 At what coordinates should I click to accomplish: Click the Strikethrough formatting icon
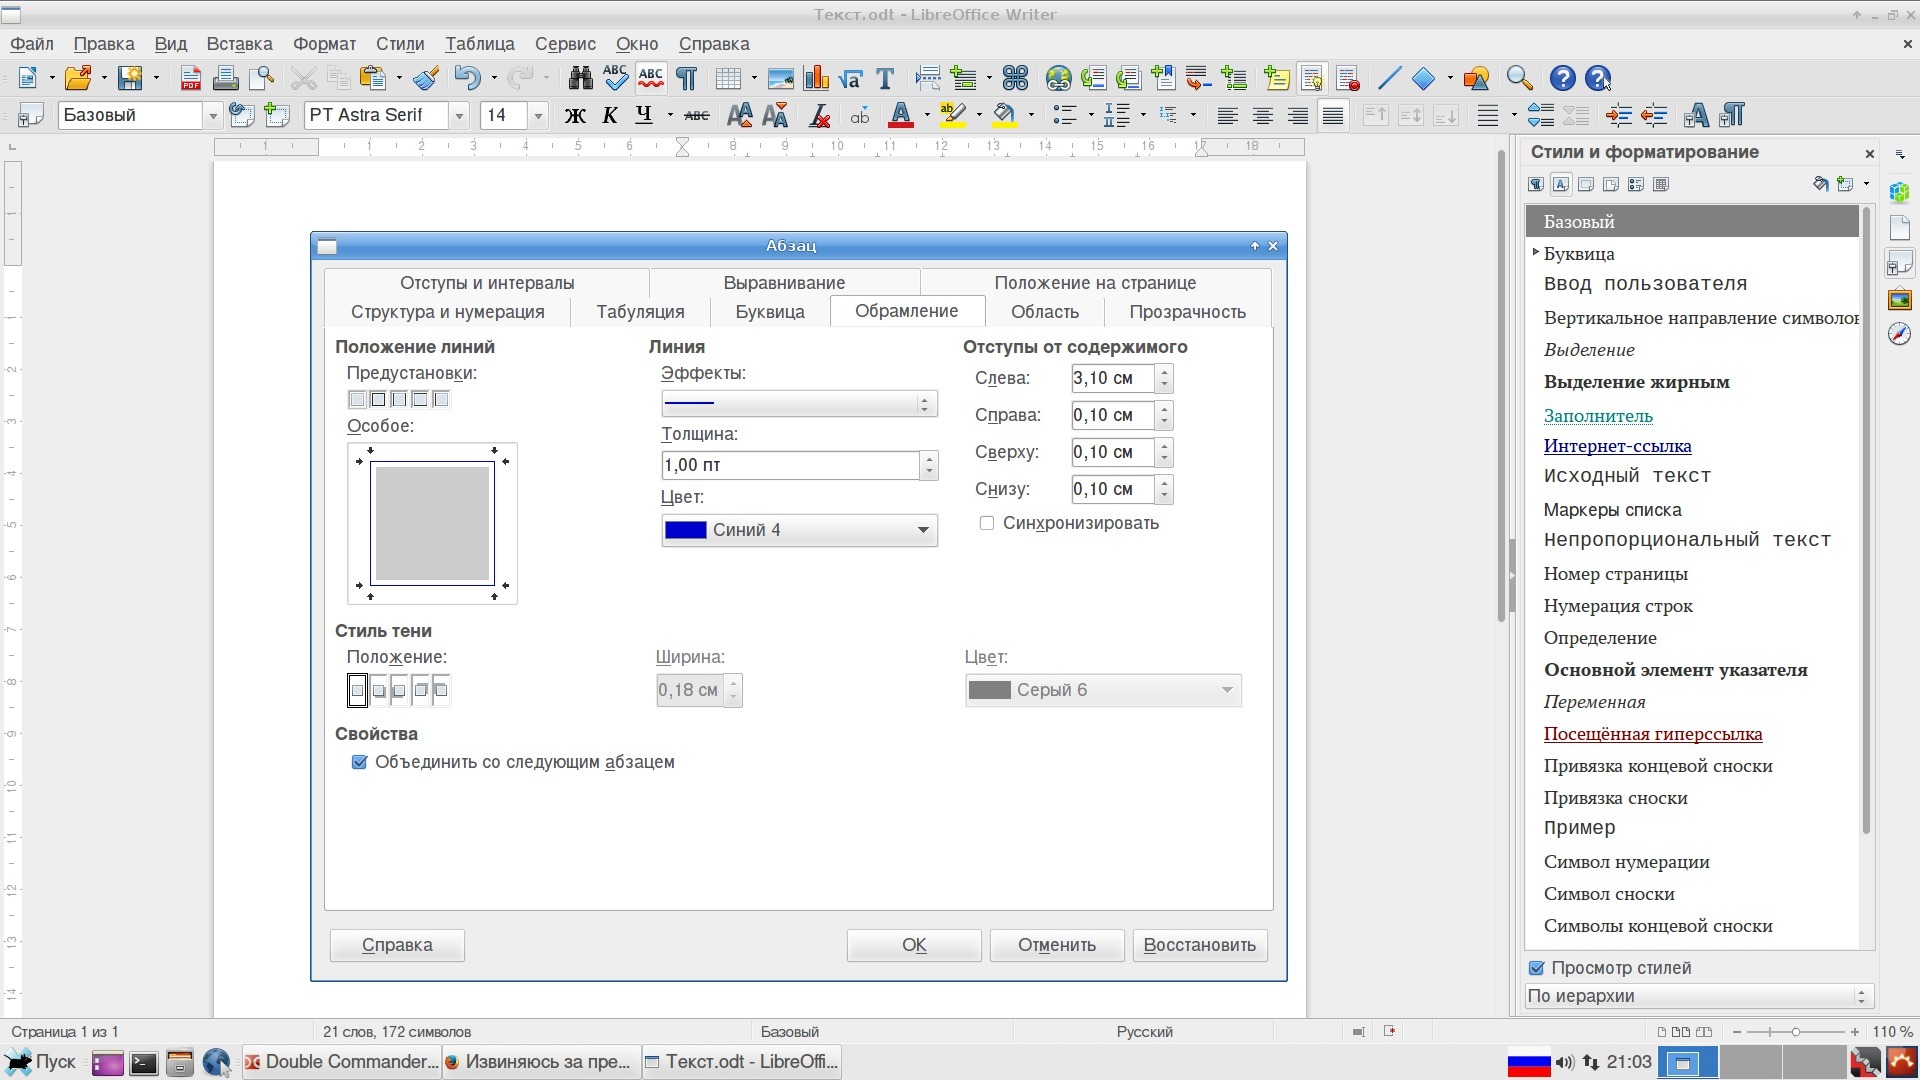(x=697, y=115)
